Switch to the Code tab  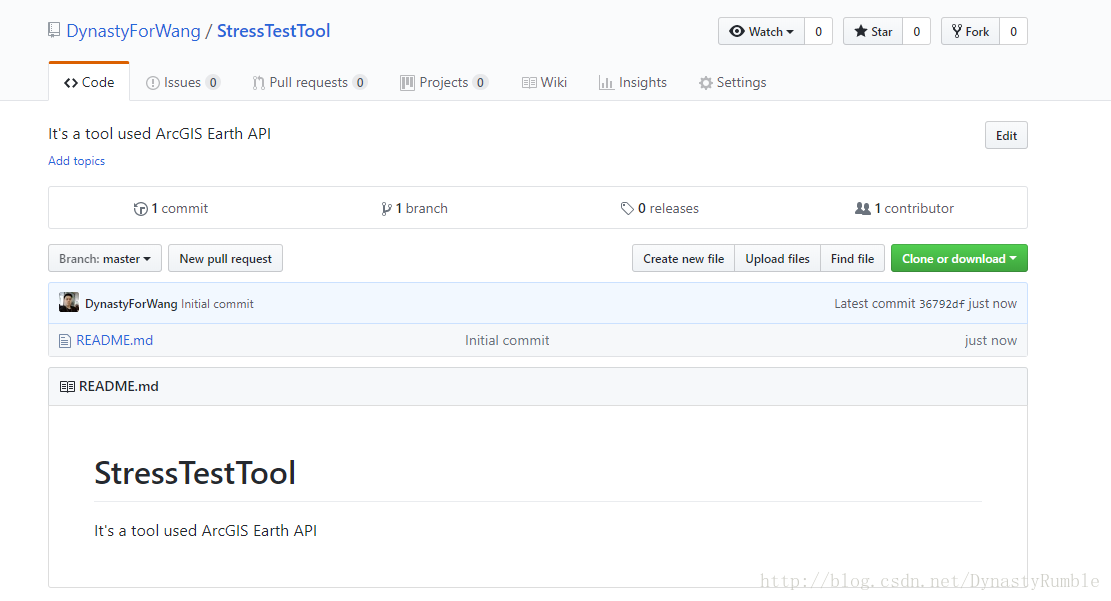(89, 82)
